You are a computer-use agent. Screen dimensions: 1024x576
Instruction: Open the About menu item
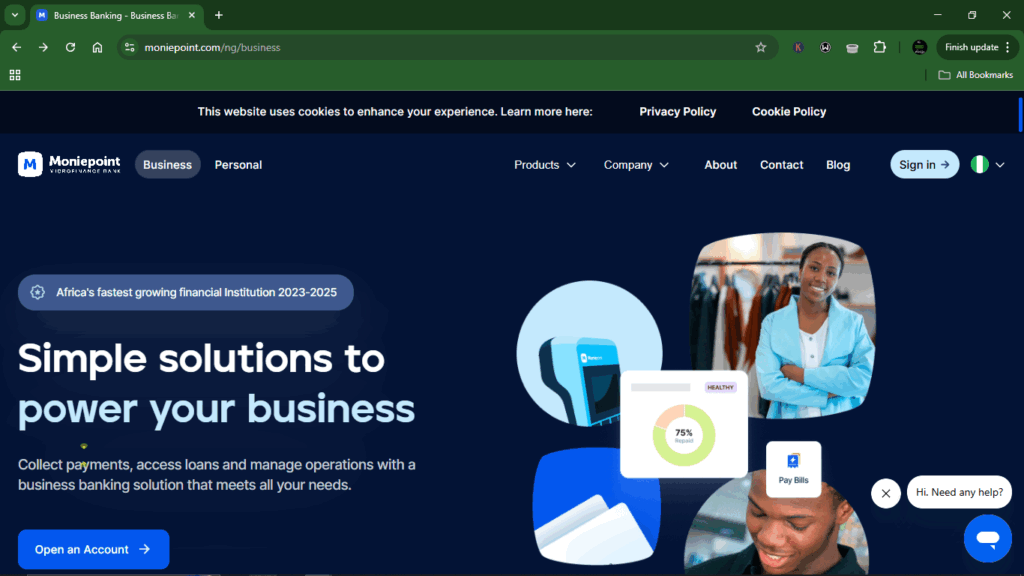720,165
